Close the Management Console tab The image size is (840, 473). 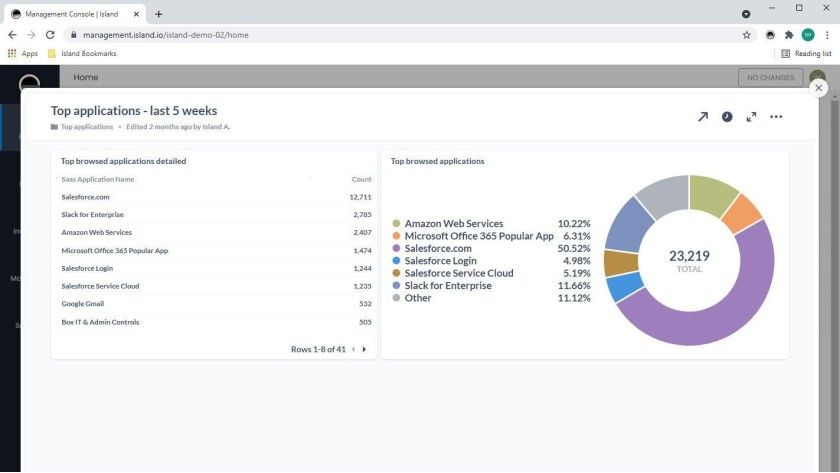[x=136, y=14]
